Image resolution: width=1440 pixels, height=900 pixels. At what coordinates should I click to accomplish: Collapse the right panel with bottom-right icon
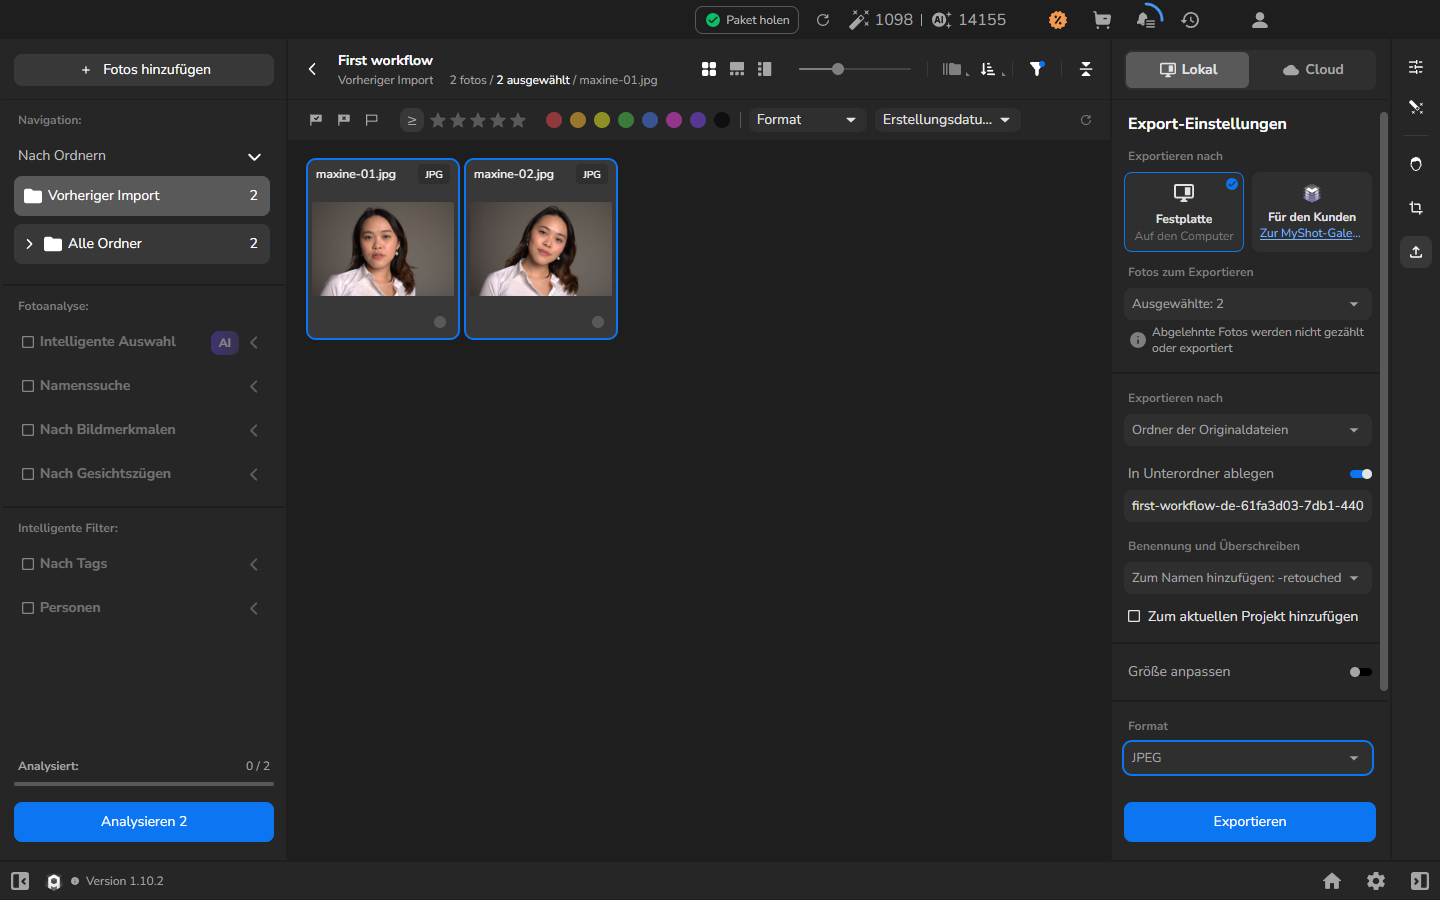click(1420, 881)
